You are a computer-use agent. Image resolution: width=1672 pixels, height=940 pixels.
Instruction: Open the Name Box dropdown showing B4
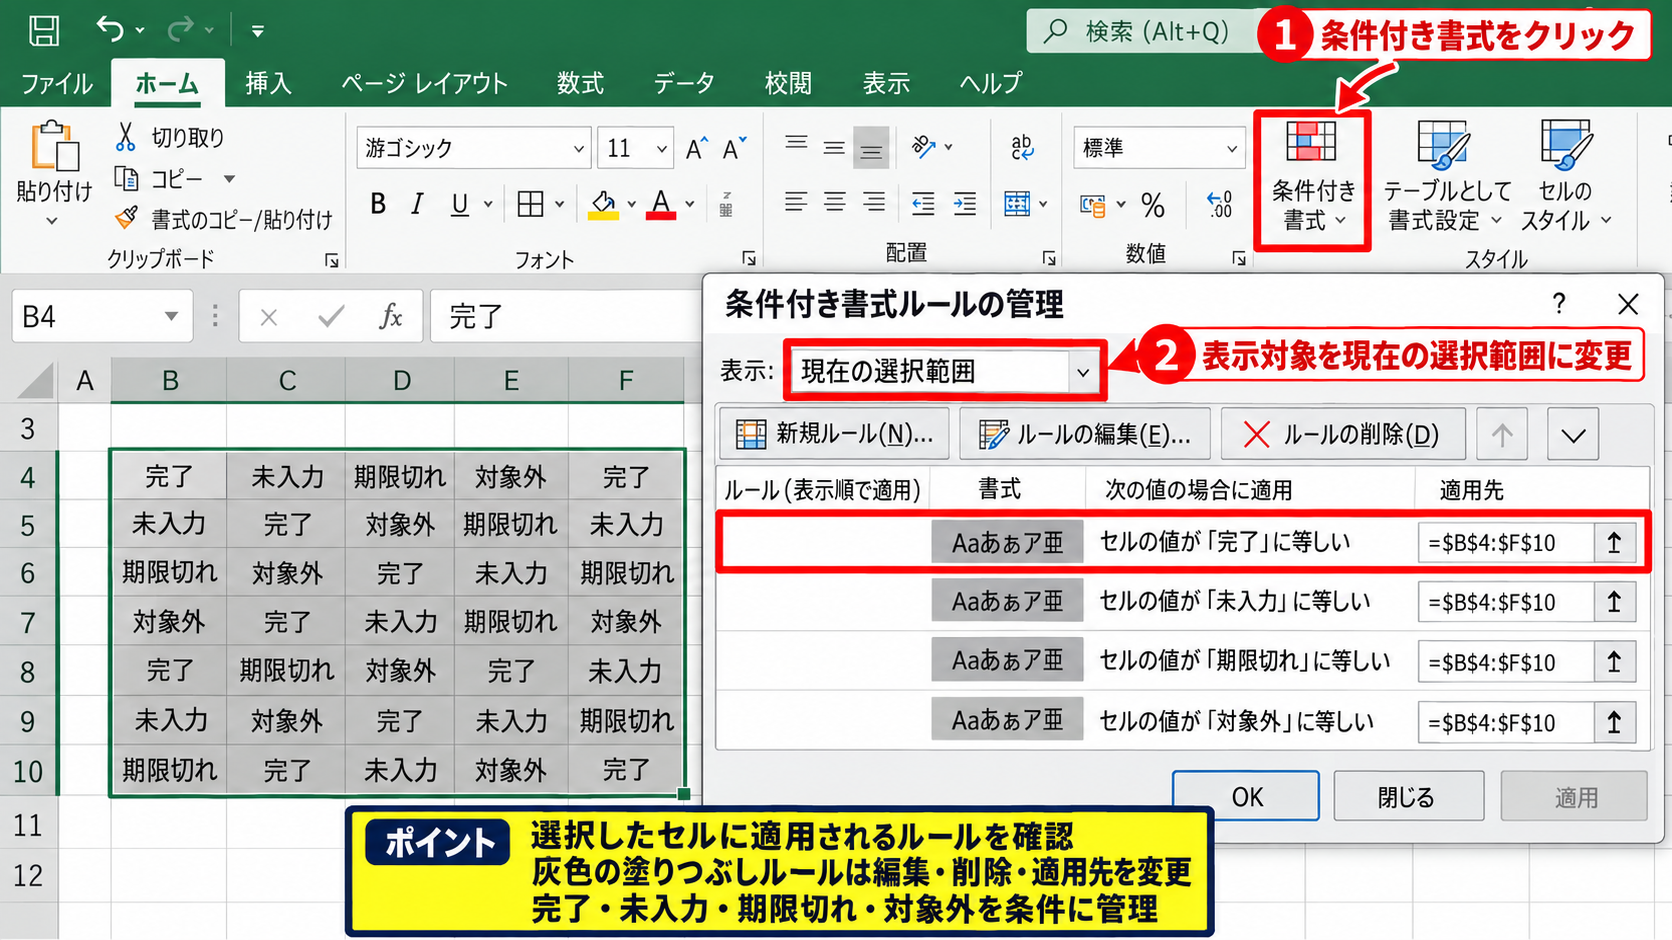[171, 317]
